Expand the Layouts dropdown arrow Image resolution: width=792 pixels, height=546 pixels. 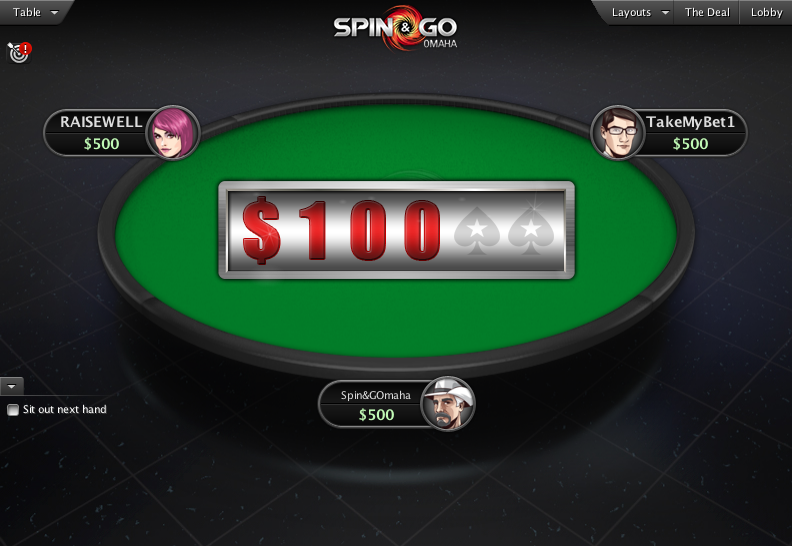point(665,13)
